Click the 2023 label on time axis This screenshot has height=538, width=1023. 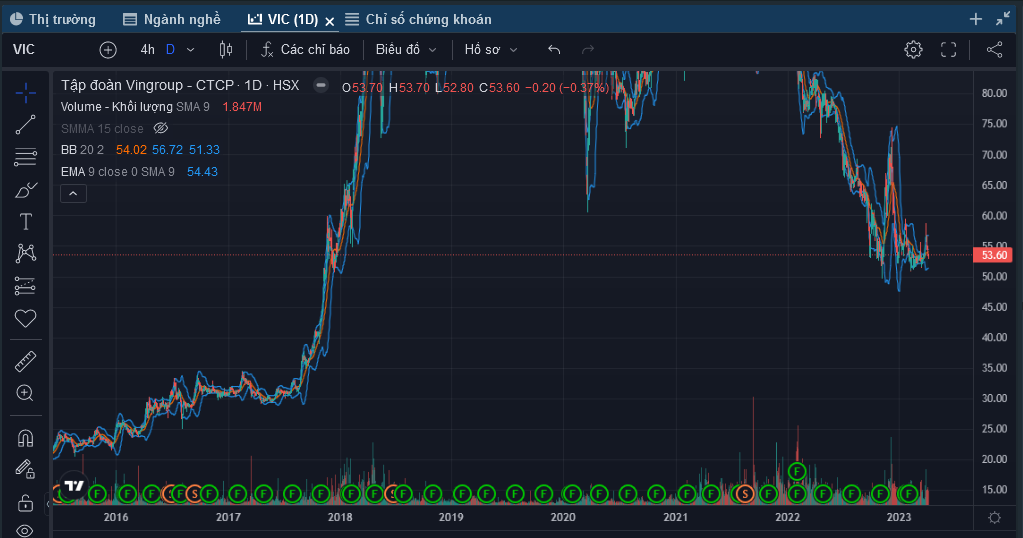[x=898, y=517]
